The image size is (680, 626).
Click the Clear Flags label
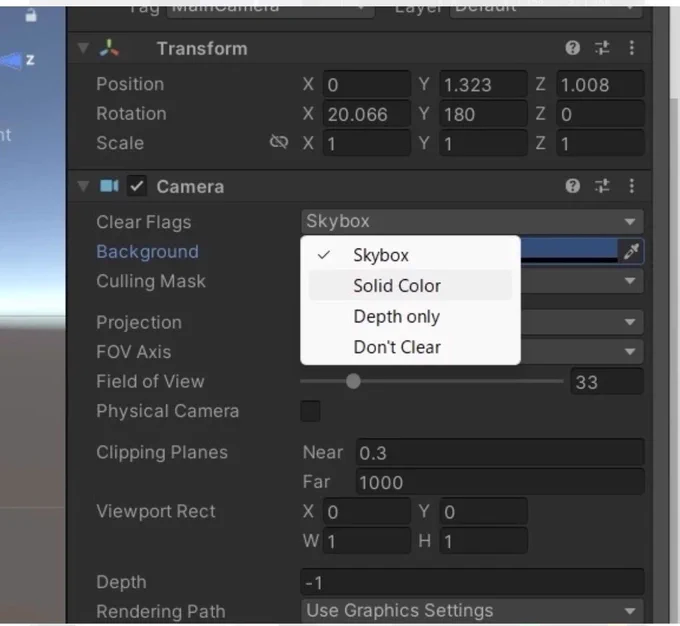[x=144, y=222]
